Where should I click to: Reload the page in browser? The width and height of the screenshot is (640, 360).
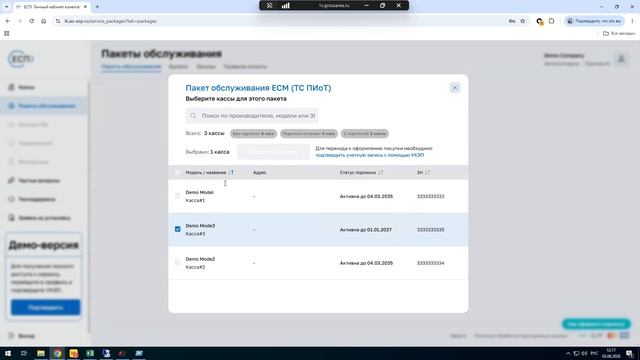pyautogui.click(x=31, y=21)
